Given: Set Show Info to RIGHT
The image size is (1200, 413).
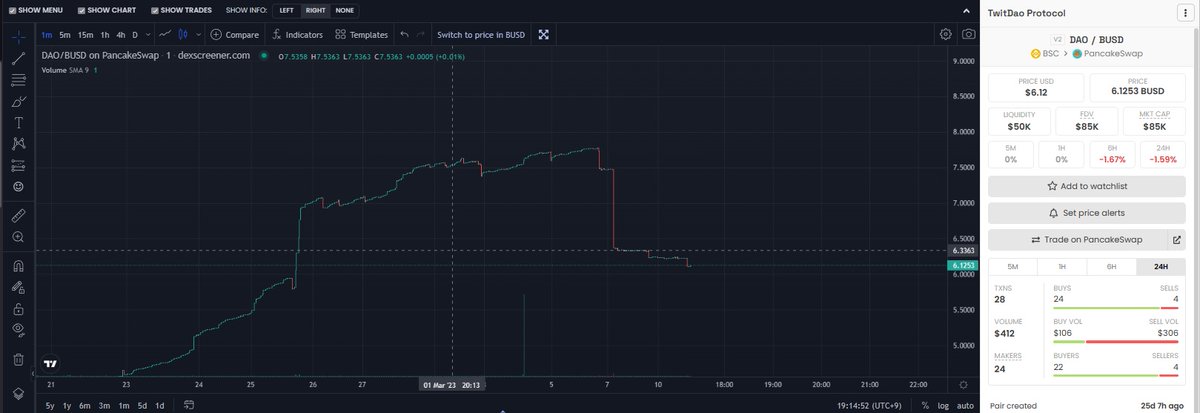Looking at the screenshot, I should point(316,10).
